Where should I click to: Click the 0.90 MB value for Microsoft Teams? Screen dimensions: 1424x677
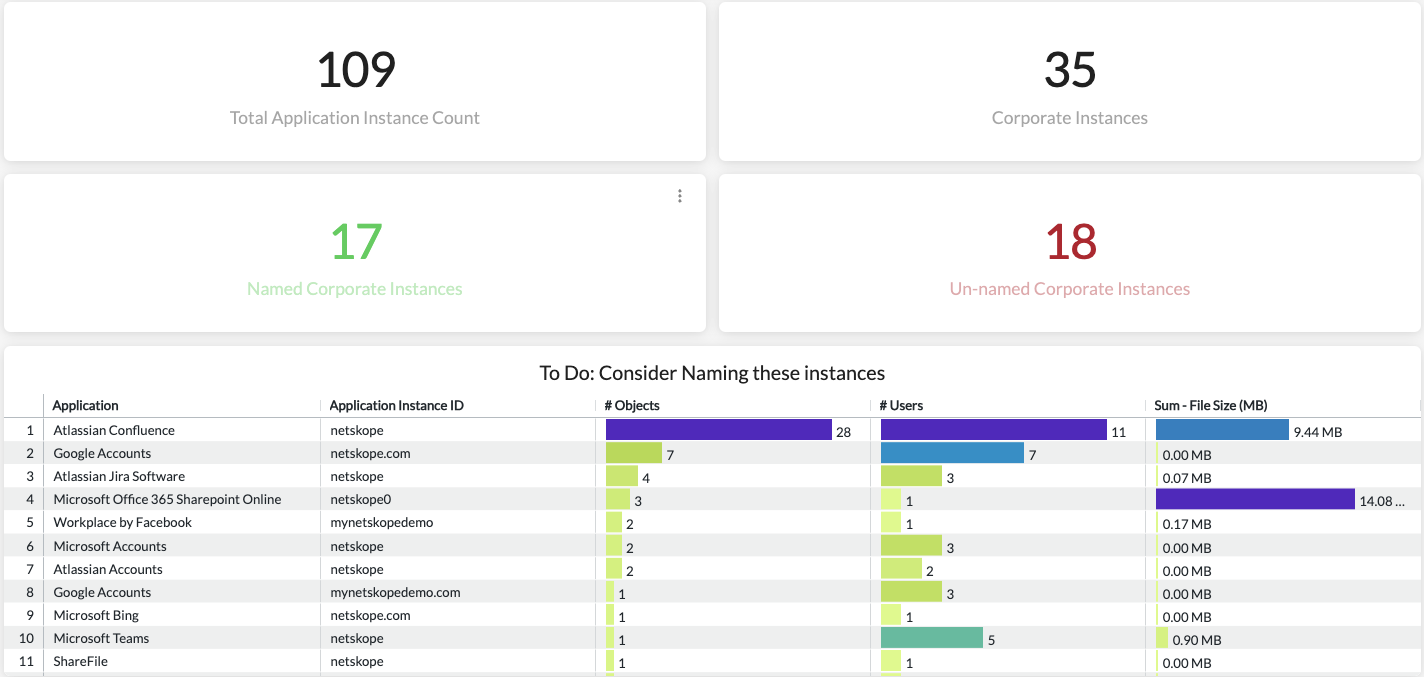pos(1197,640)
